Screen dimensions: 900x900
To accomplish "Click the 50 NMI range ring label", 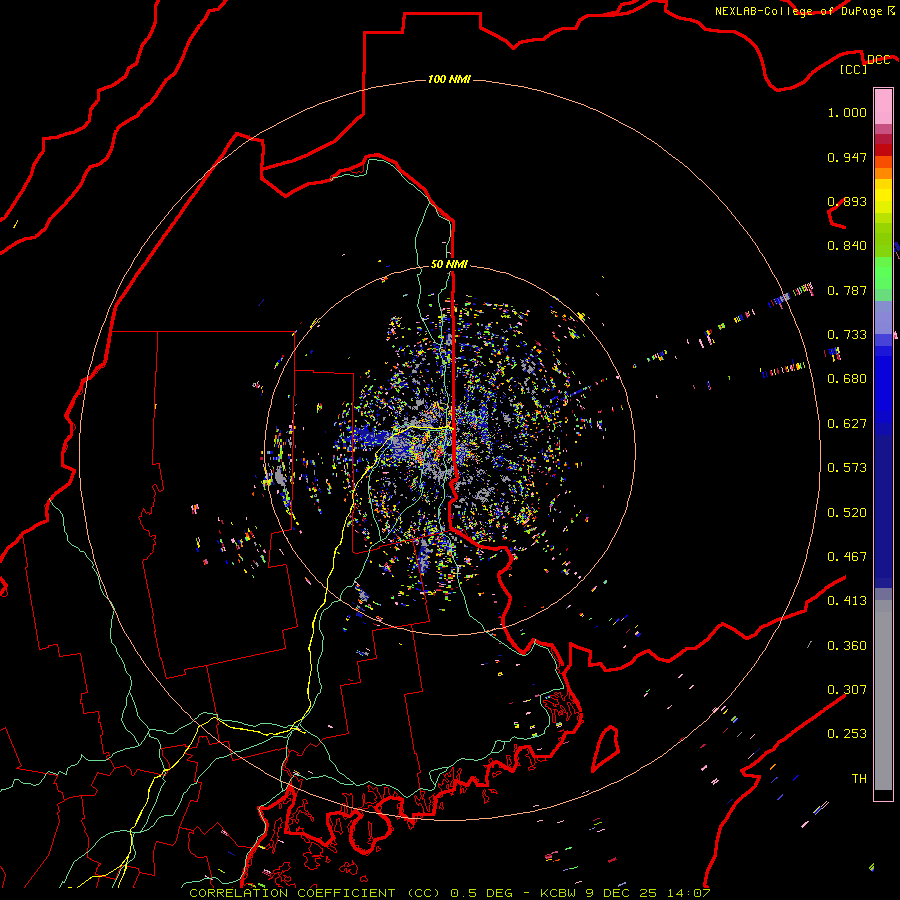I will pyautogui.click(x=449, y=264).
